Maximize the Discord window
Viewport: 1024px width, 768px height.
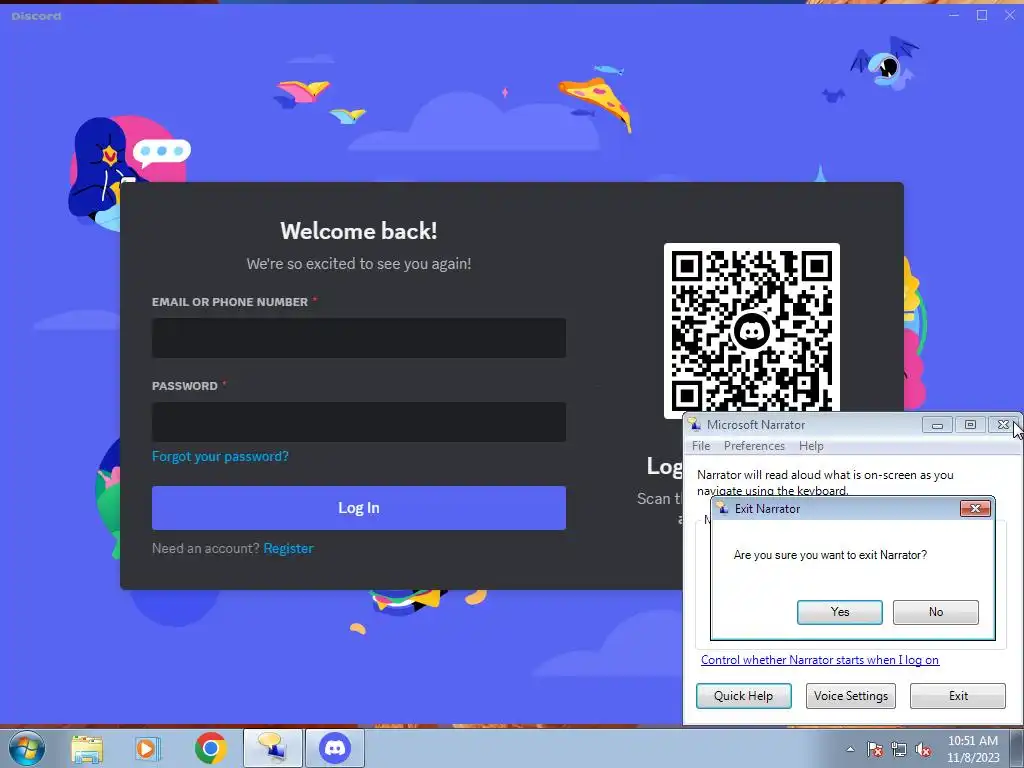tap(982, 15)
